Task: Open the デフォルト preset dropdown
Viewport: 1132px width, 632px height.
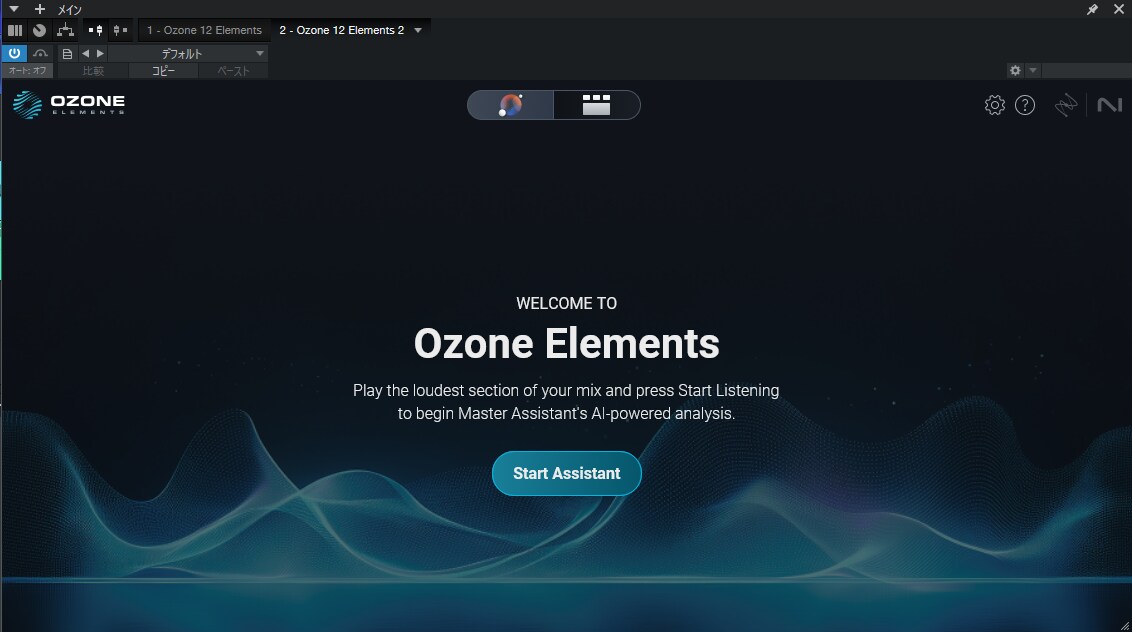Action: (188, 53)
